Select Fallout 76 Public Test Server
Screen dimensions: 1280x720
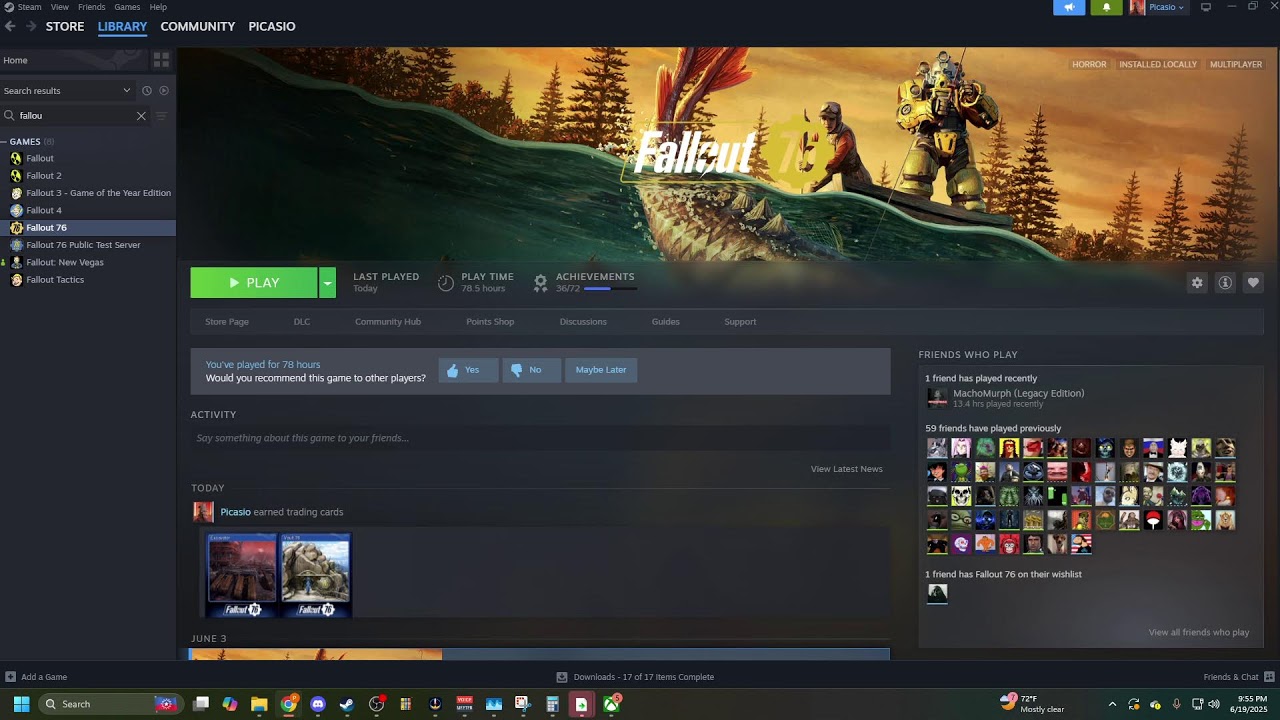tap(88, 245)
